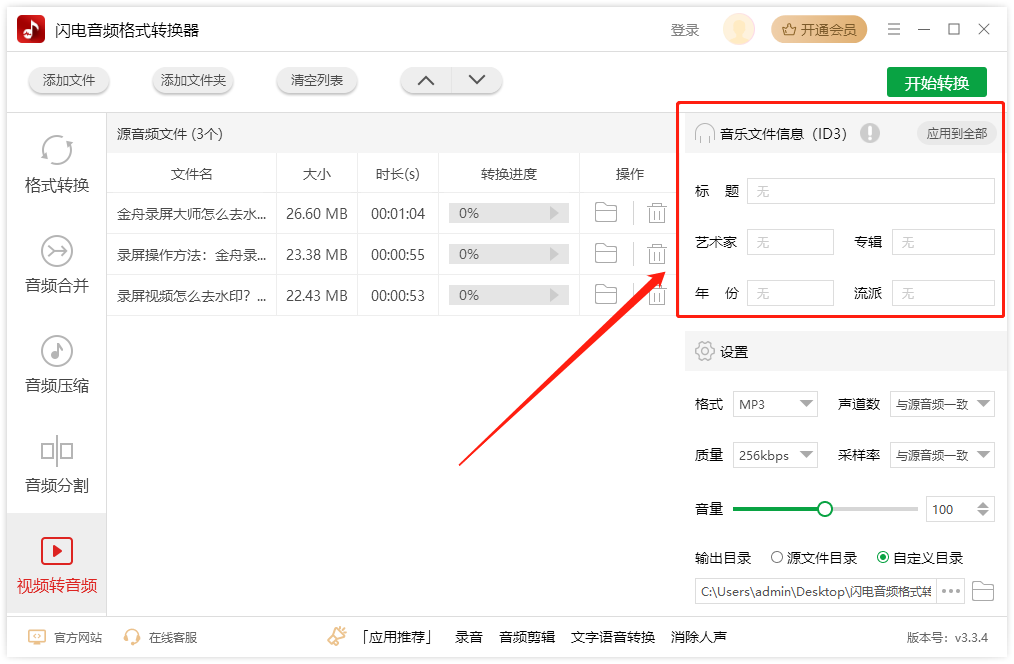Open the 音频合并 feature
The image size is (1014, 664).
56,265
